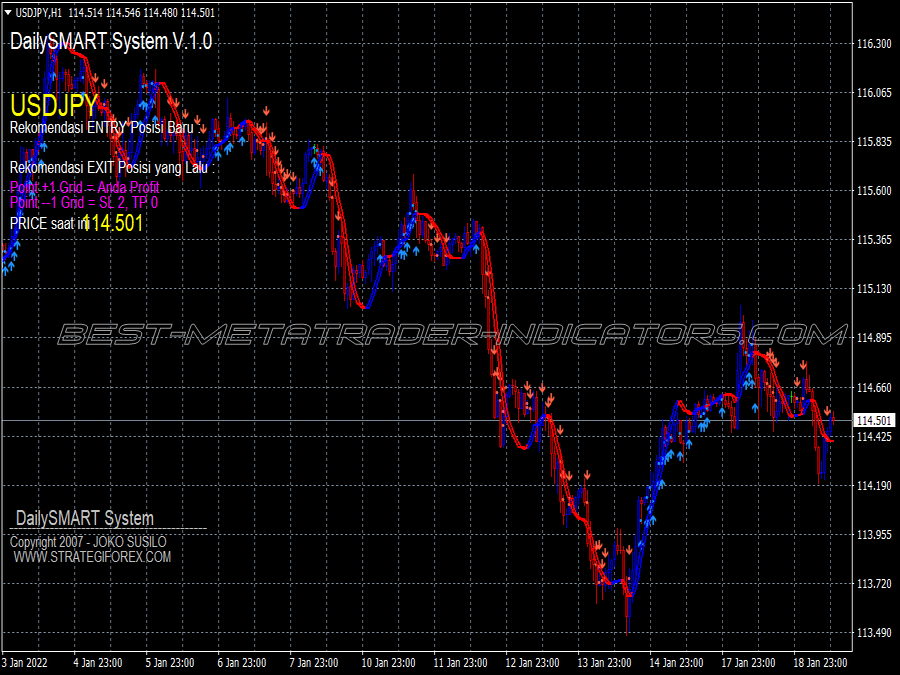Click the 114.425 price axis label
This screenshot has width=900, height=675.
874,437
